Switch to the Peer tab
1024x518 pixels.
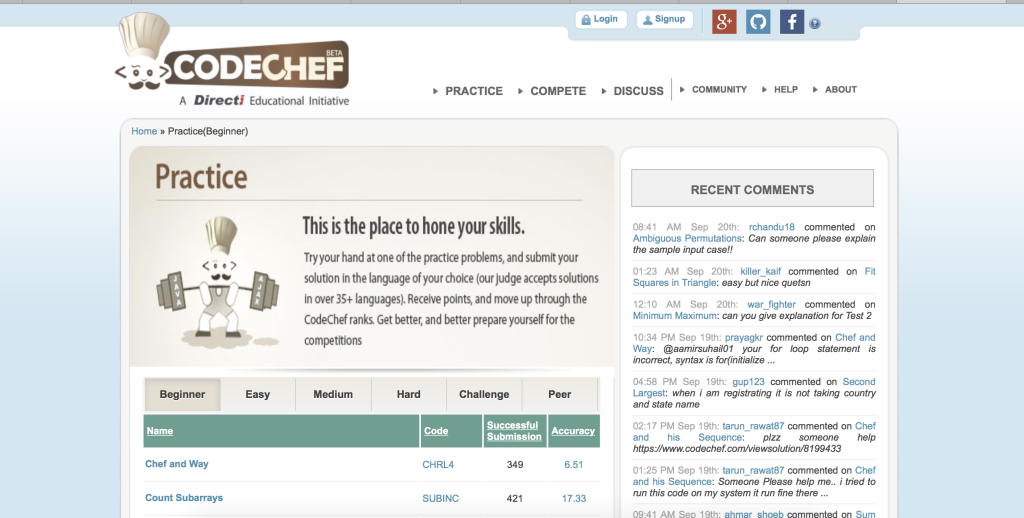(560, 395)
